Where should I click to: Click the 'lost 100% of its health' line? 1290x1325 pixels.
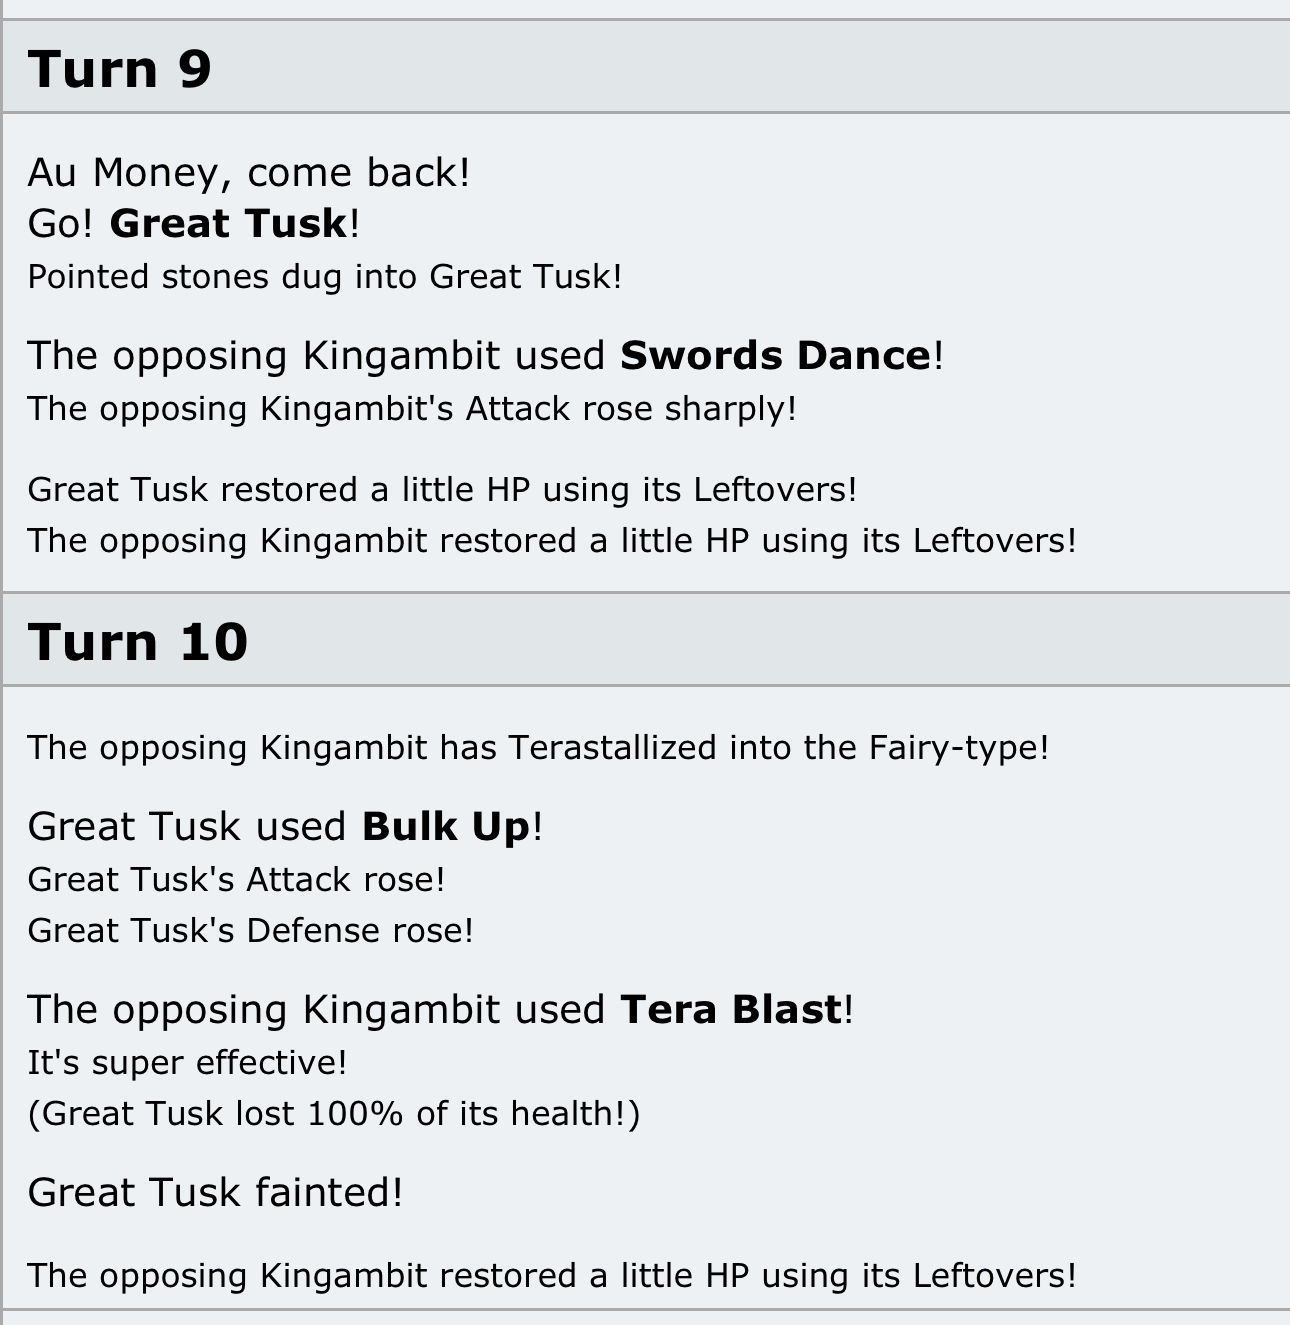coord(333,1114)
